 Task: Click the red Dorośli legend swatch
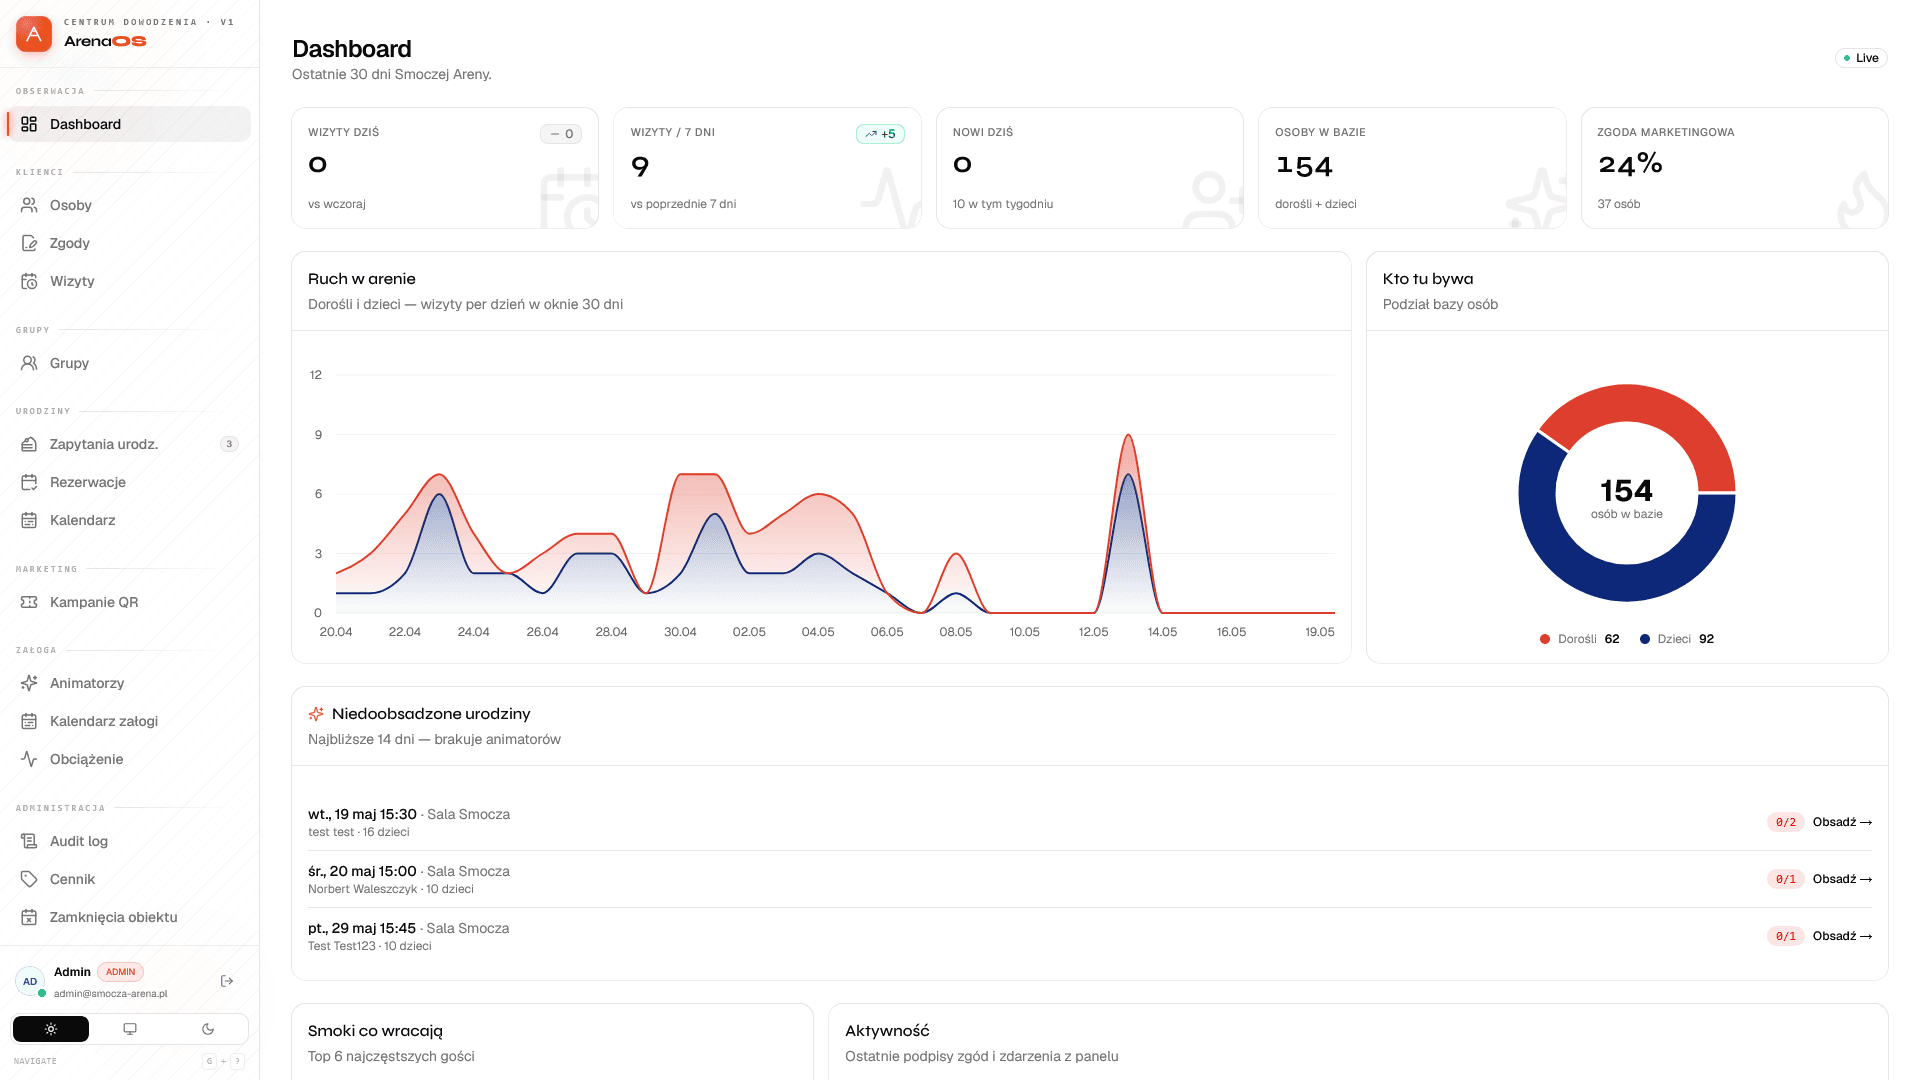point(1545,639)
